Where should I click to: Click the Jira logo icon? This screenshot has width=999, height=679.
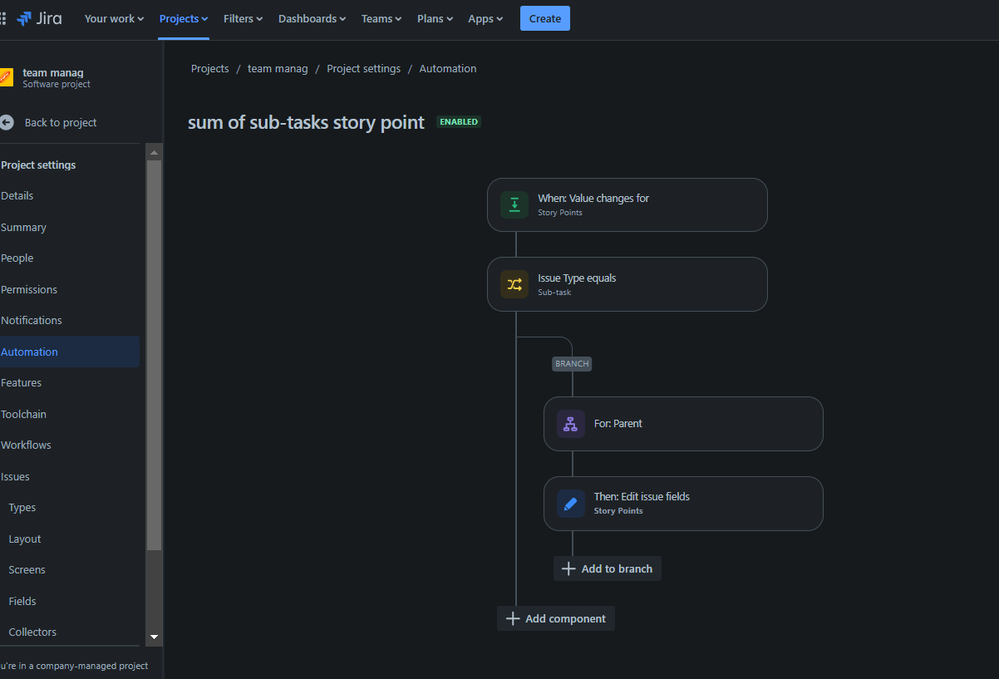(x=24, y=18)
